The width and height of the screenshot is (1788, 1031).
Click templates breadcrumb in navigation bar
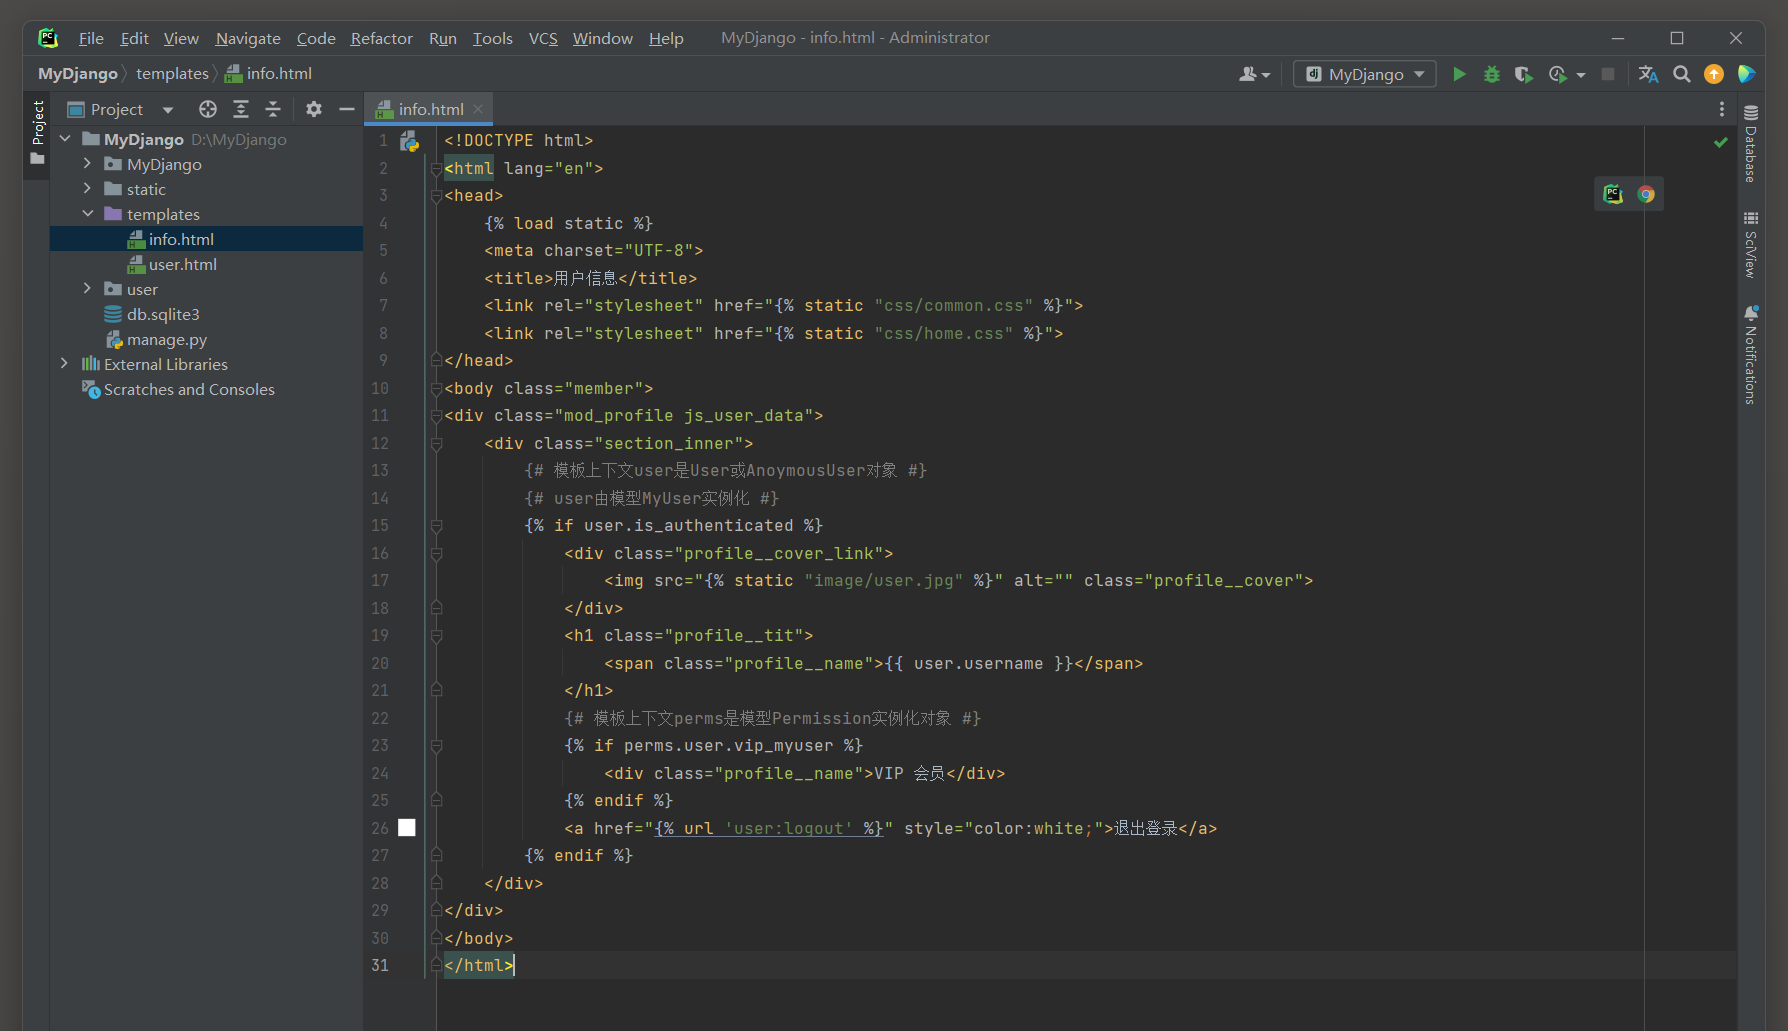coord(172,74)
